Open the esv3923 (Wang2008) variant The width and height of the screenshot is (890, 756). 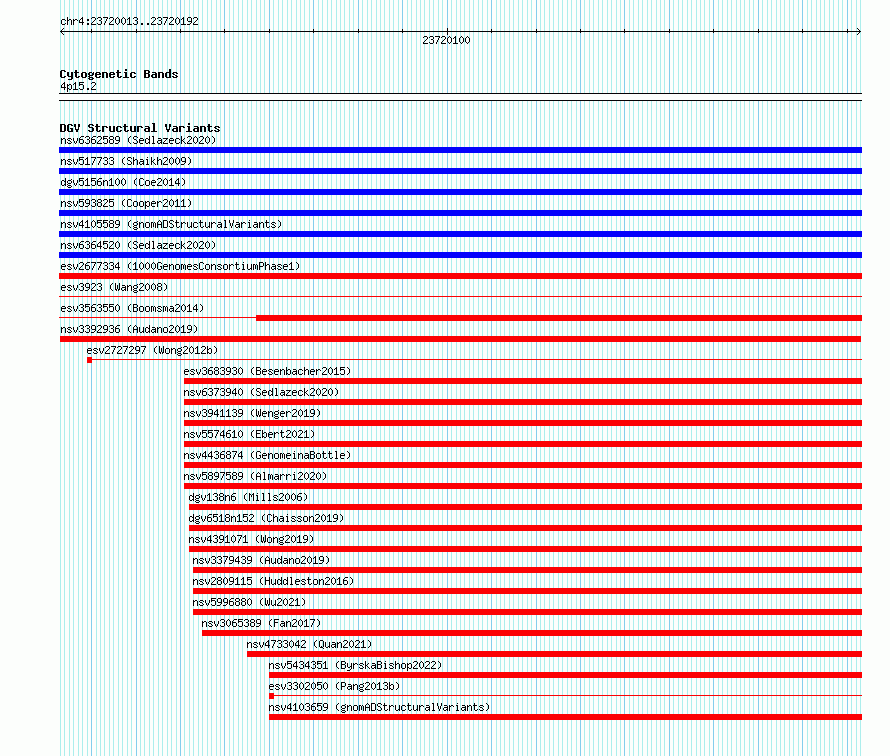click(x=114, y=287)
